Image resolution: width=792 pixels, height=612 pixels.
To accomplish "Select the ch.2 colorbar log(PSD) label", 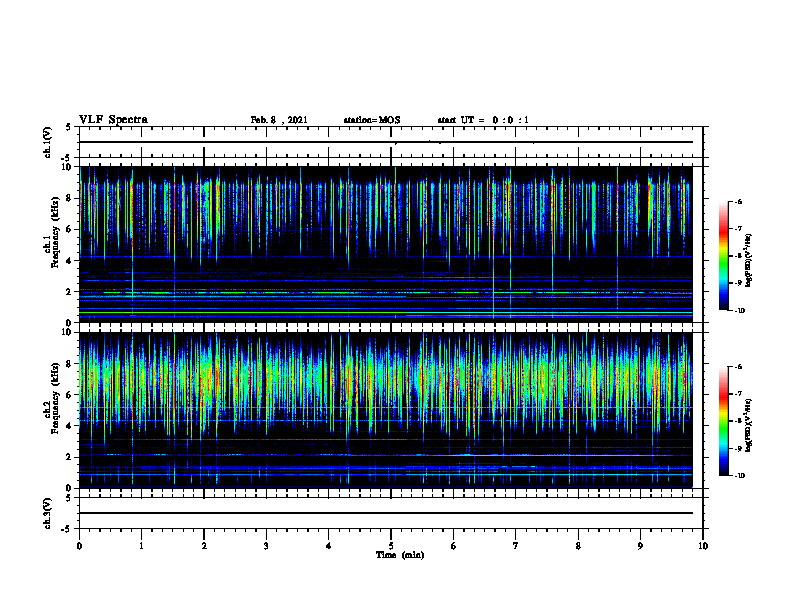I will (749, 425).
